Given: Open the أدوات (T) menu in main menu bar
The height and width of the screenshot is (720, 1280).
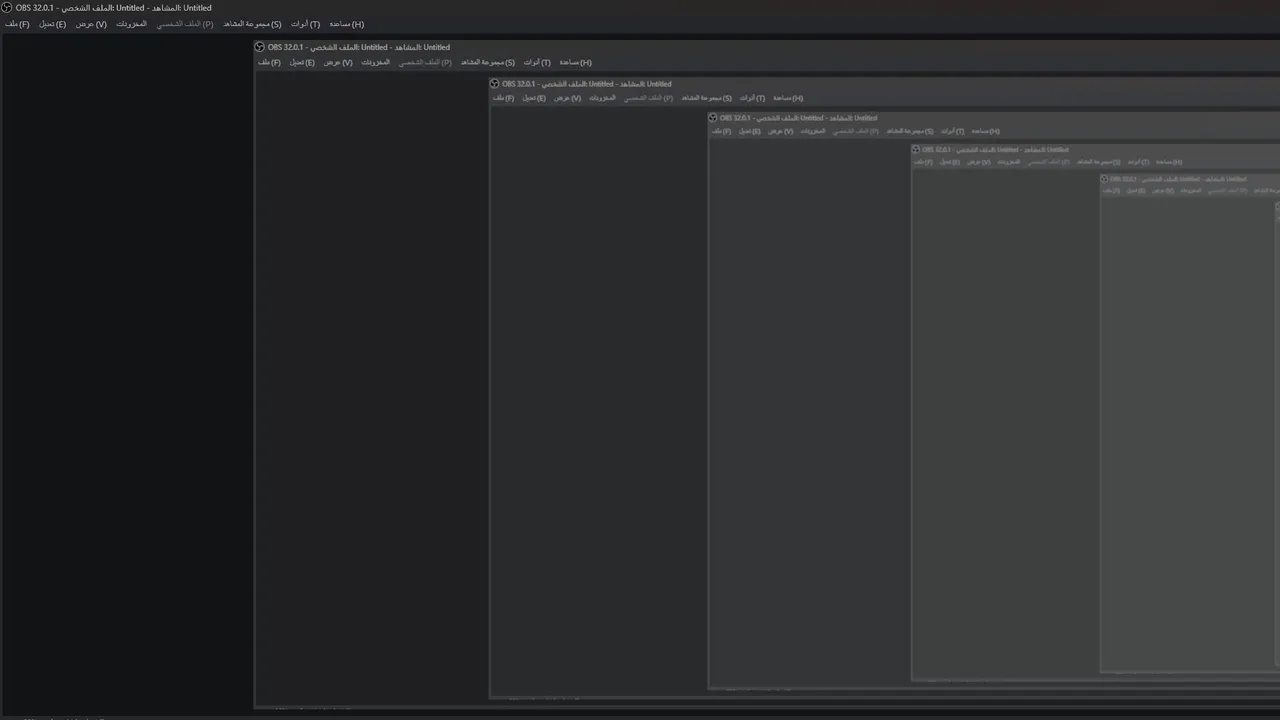Looking at the screenshot, I should 306,24.
